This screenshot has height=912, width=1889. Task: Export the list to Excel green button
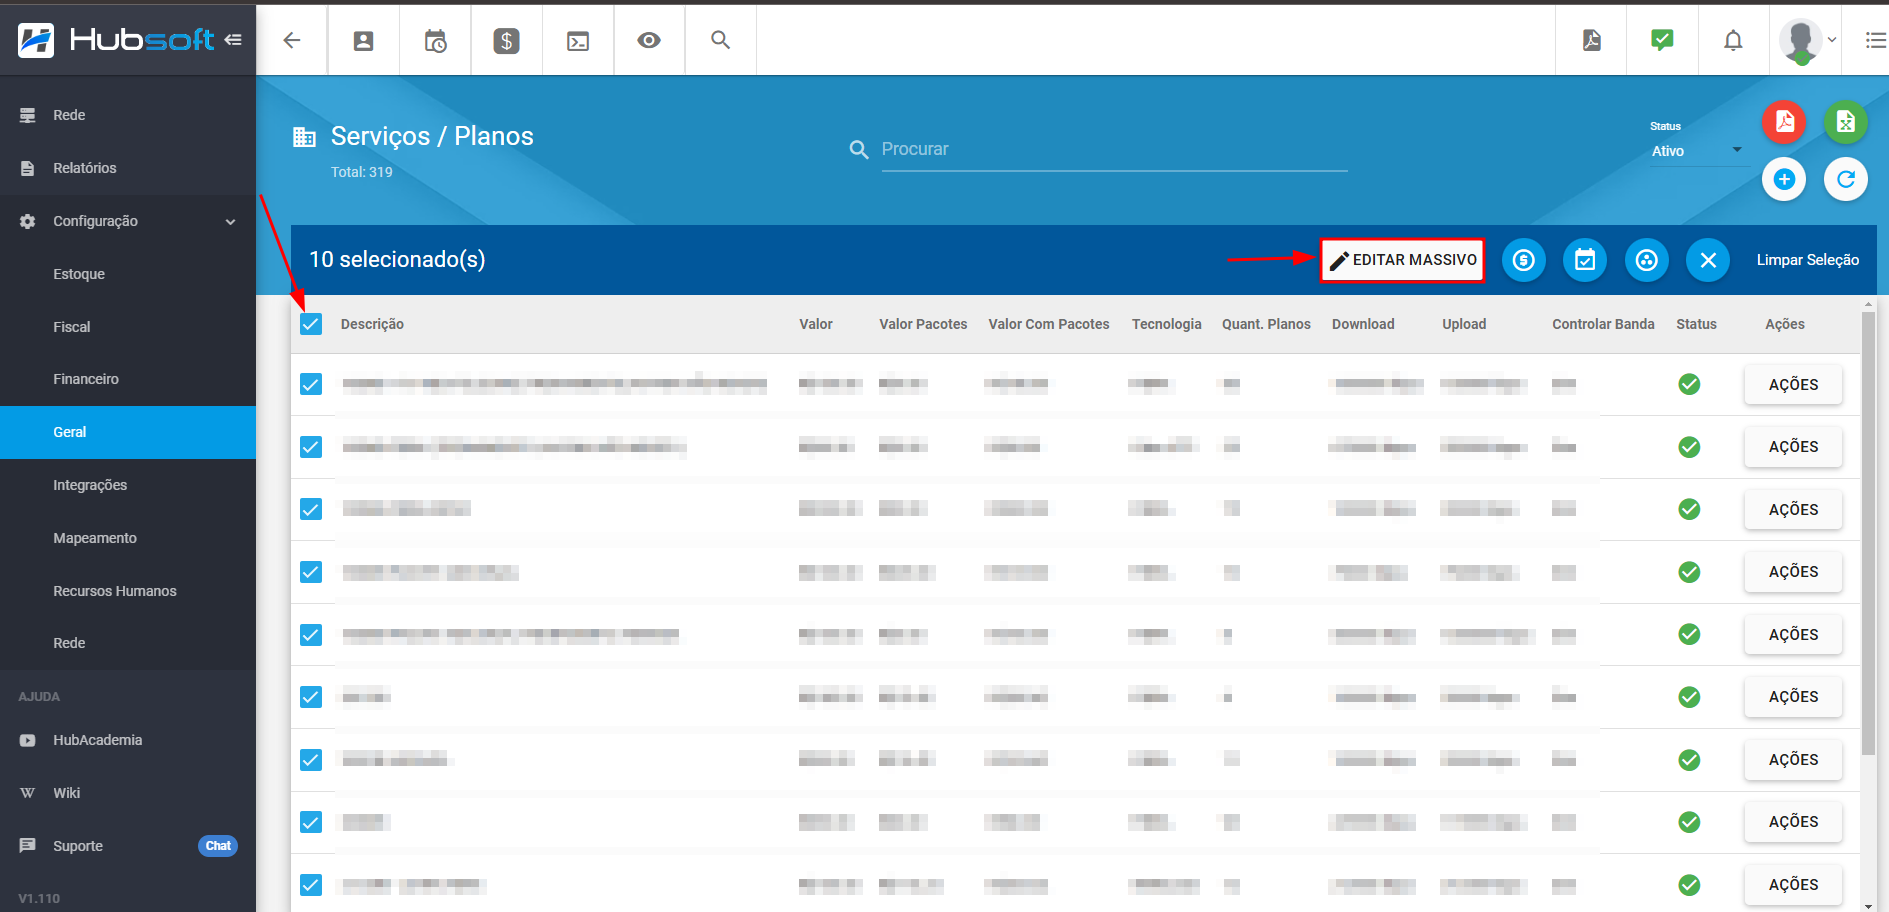[x=1846, y=122]
